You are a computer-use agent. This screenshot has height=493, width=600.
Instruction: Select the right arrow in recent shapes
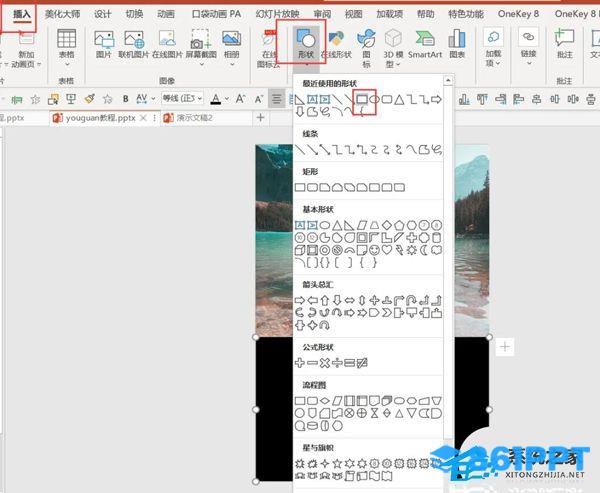[x=436, y=100]
